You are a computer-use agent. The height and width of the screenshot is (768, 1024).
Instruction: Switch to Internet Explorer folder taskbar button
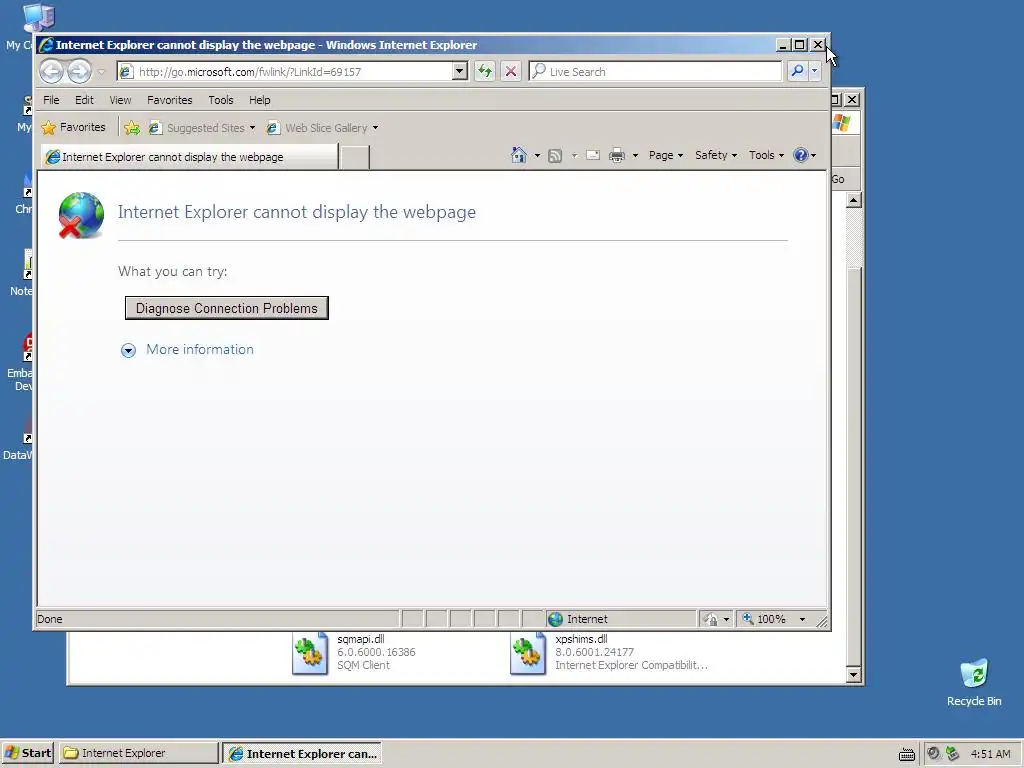point(138,753)
